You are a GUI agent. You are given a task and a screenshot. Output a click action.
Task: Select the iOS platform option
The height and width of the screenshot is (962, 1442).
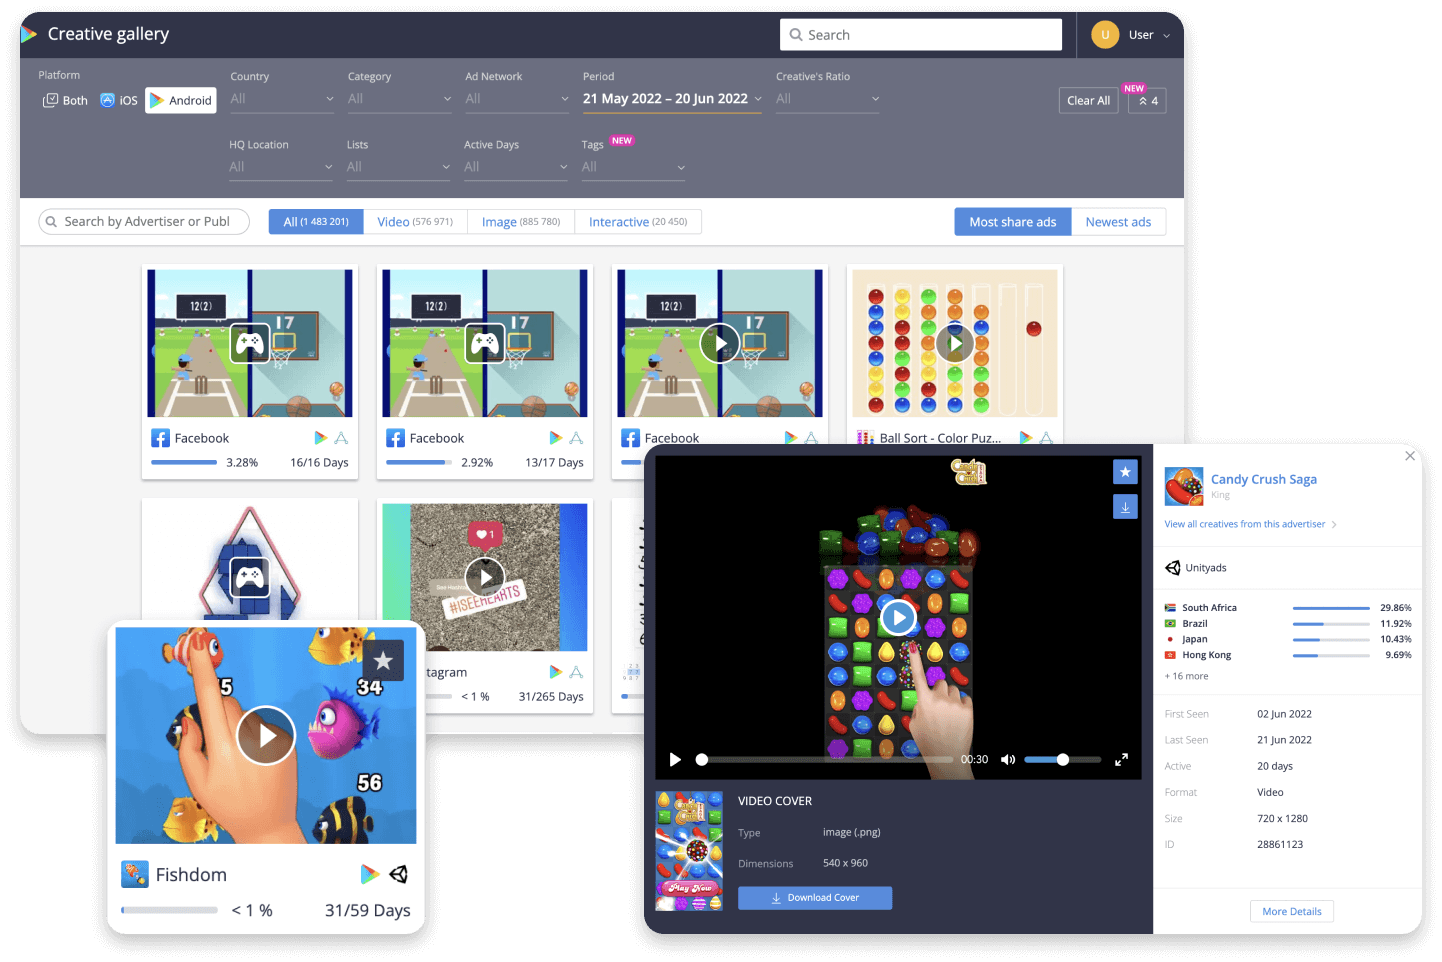(119, 100)
